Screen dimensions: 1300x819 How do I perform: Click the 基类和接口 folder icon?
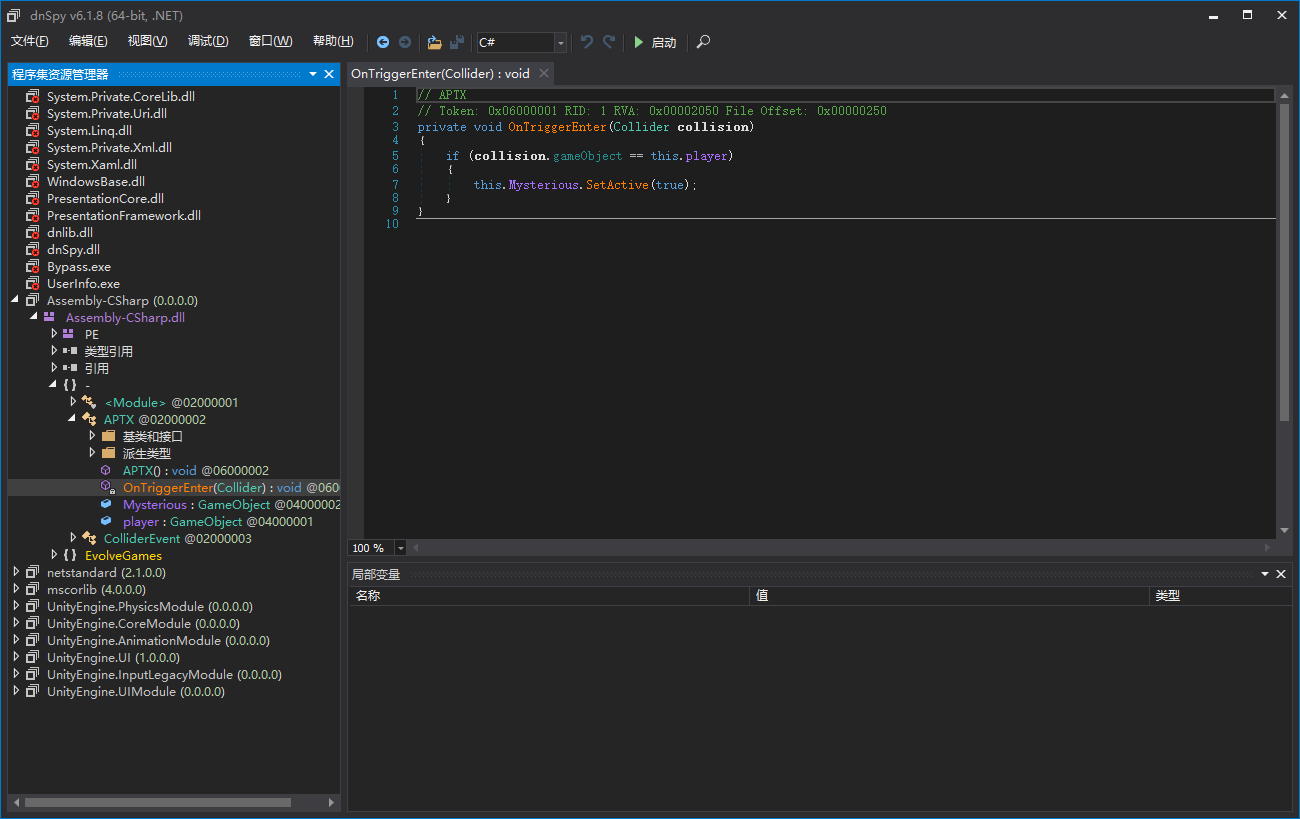[108, 436]
